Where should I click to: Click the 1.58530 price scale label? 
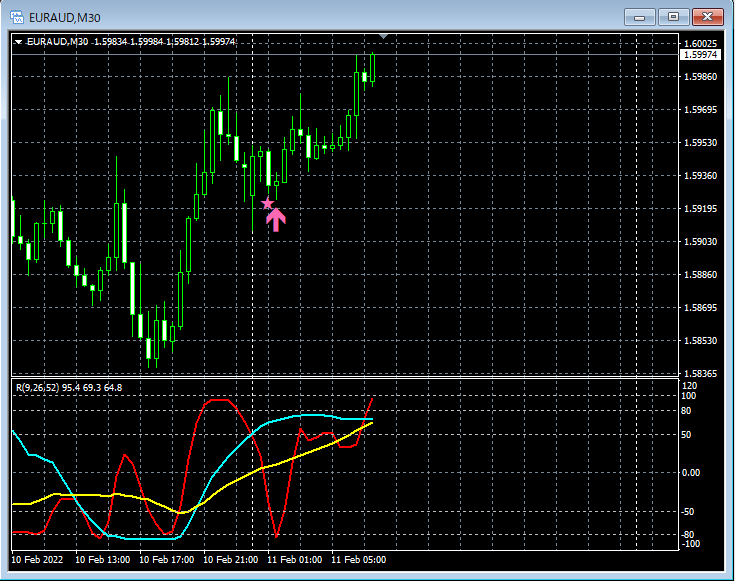point(700,340)
